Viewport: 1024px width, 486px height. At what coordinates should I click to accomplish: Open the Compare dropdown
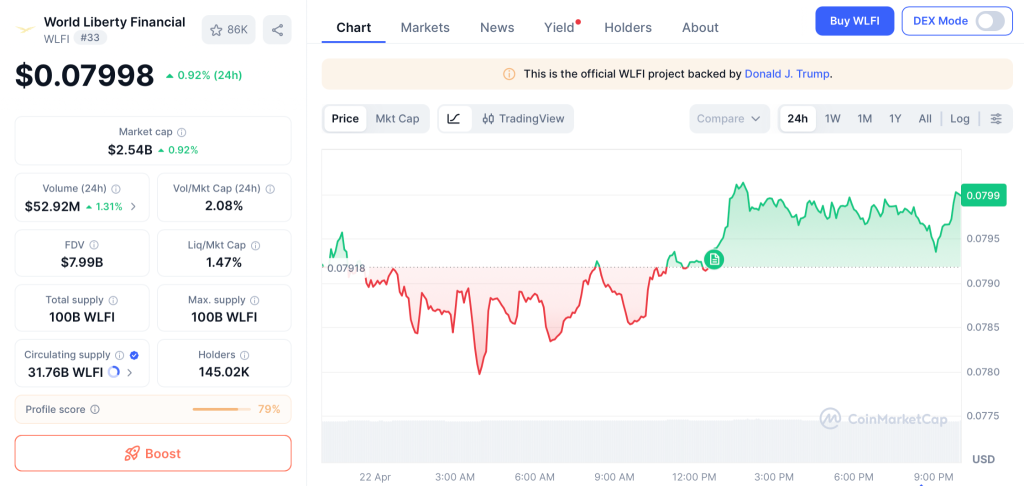(x=729, y=119)
